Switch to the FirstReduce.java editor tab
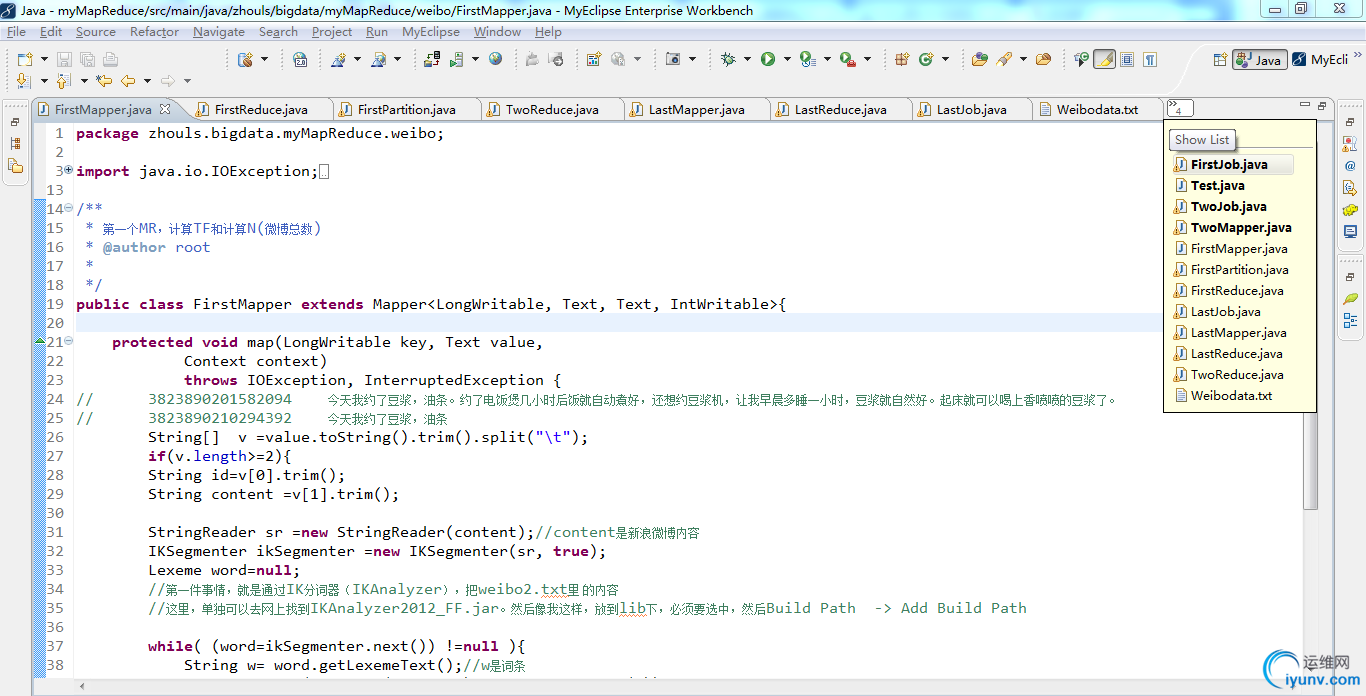1366x696 pixels. coord(261,110)
